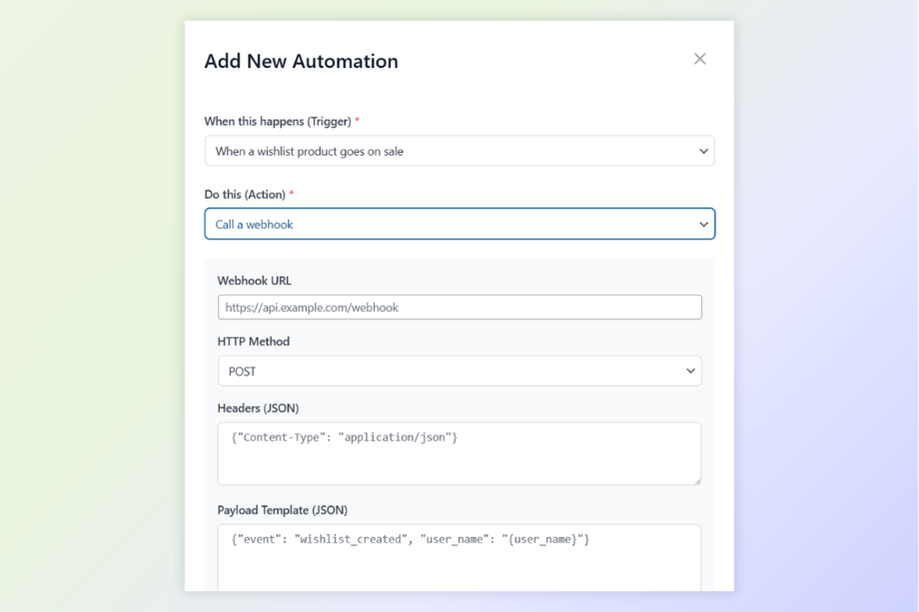Click the chevron on the trigger dropdown

(703, 150)
